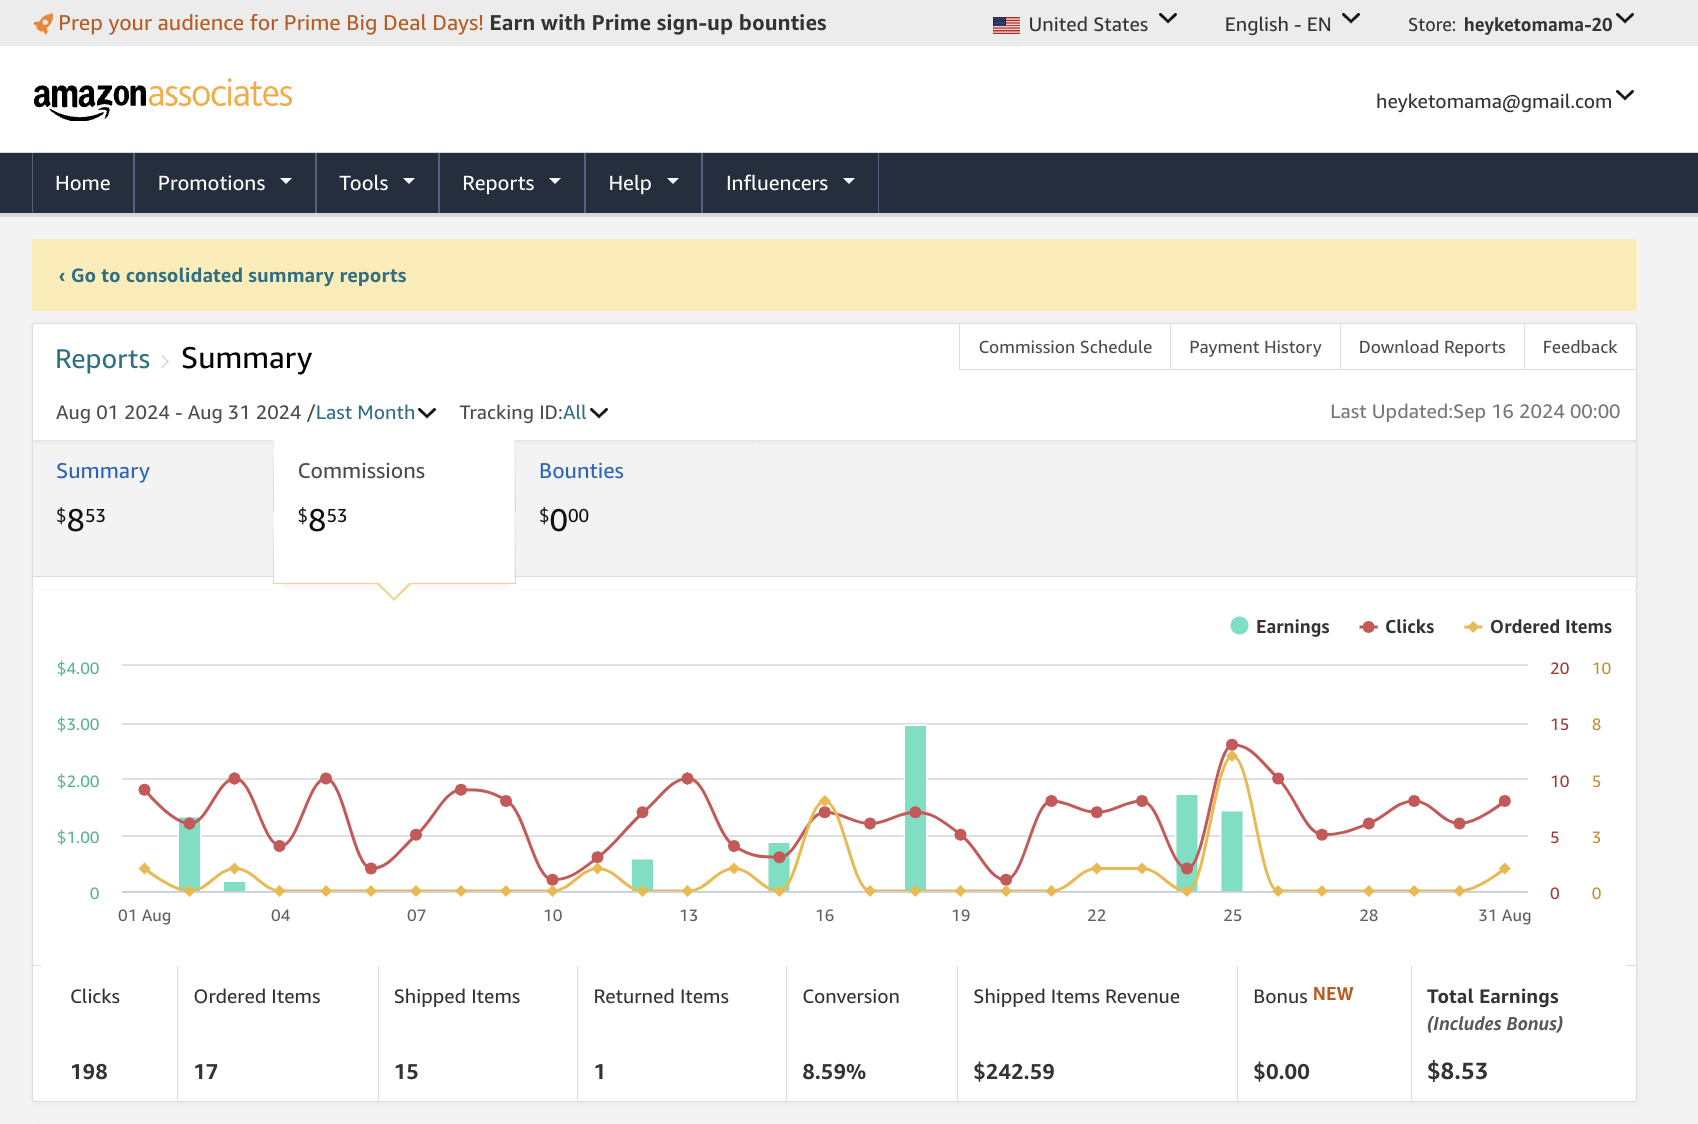1698x1124 pixels.
Task: Select the Summary earnings tab
Action: coord(153,508)
